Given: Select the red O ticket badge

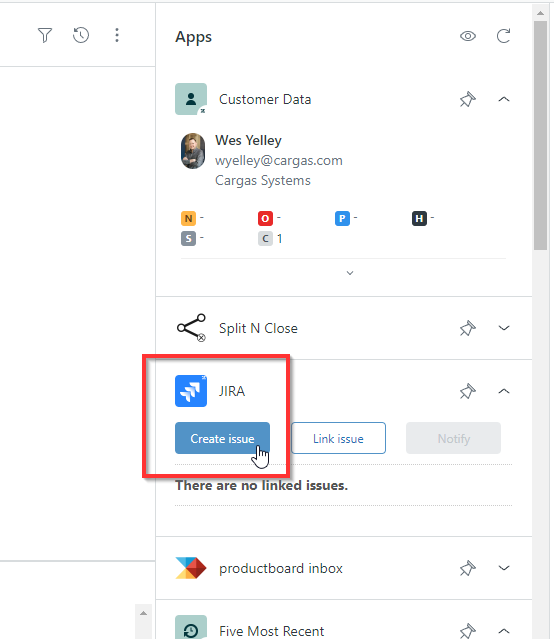Looking at the screenshot, I should click(x=265, y=218).
